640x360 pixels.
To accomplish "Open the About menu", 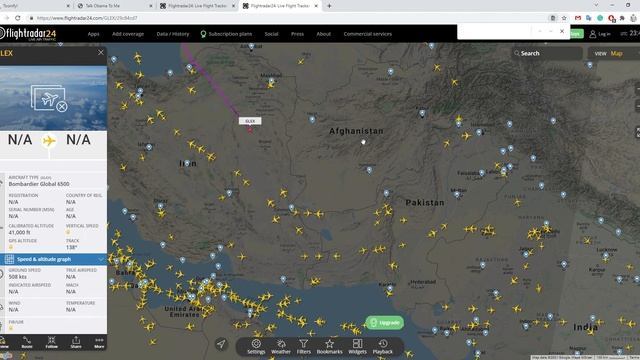I will click(323, 34).
